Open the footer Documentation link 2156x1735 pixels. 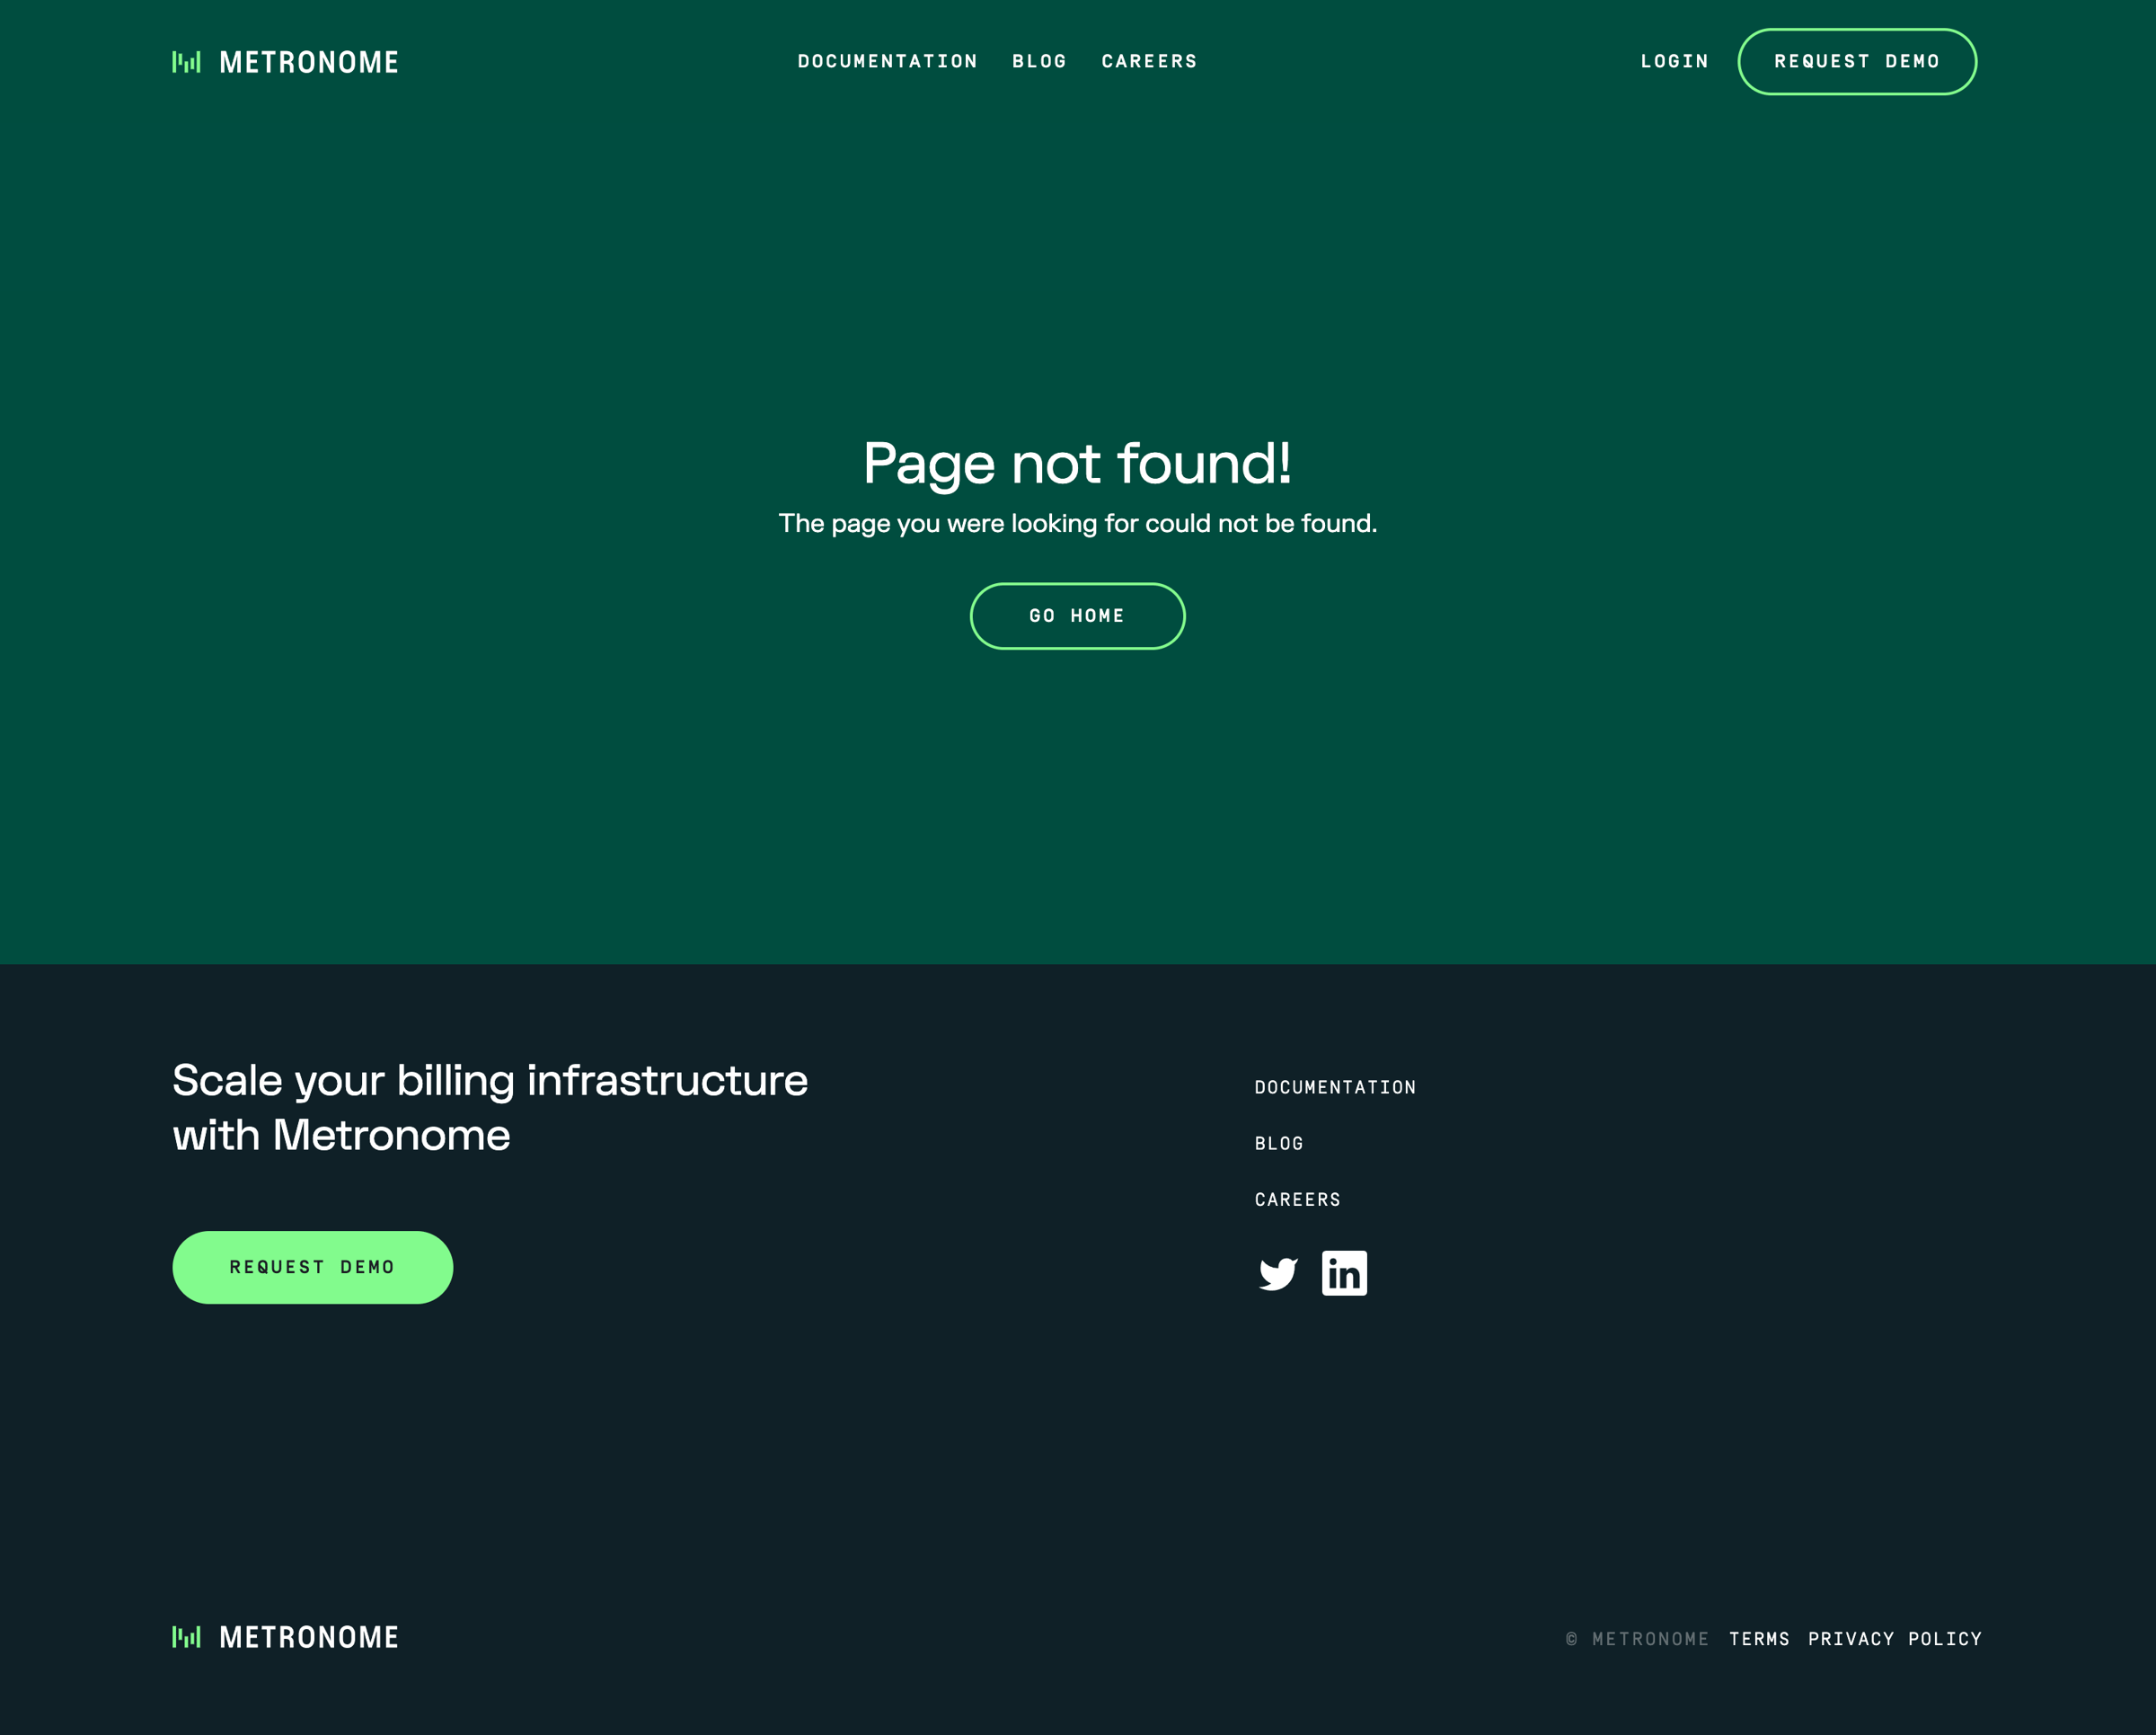(1335, 1087)
